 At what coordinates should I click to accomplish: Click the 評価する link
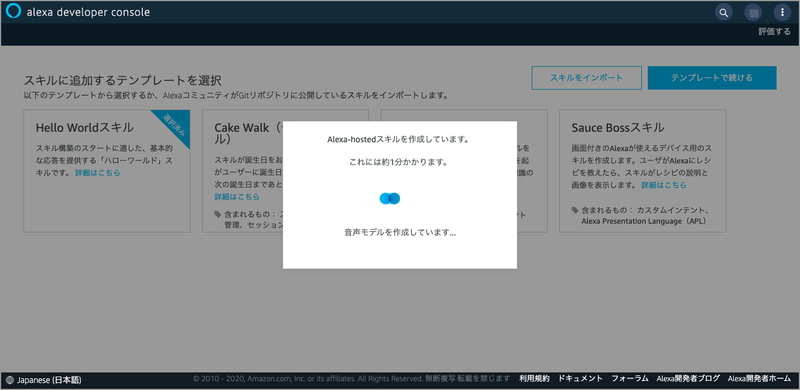click(x=774, y=32)
